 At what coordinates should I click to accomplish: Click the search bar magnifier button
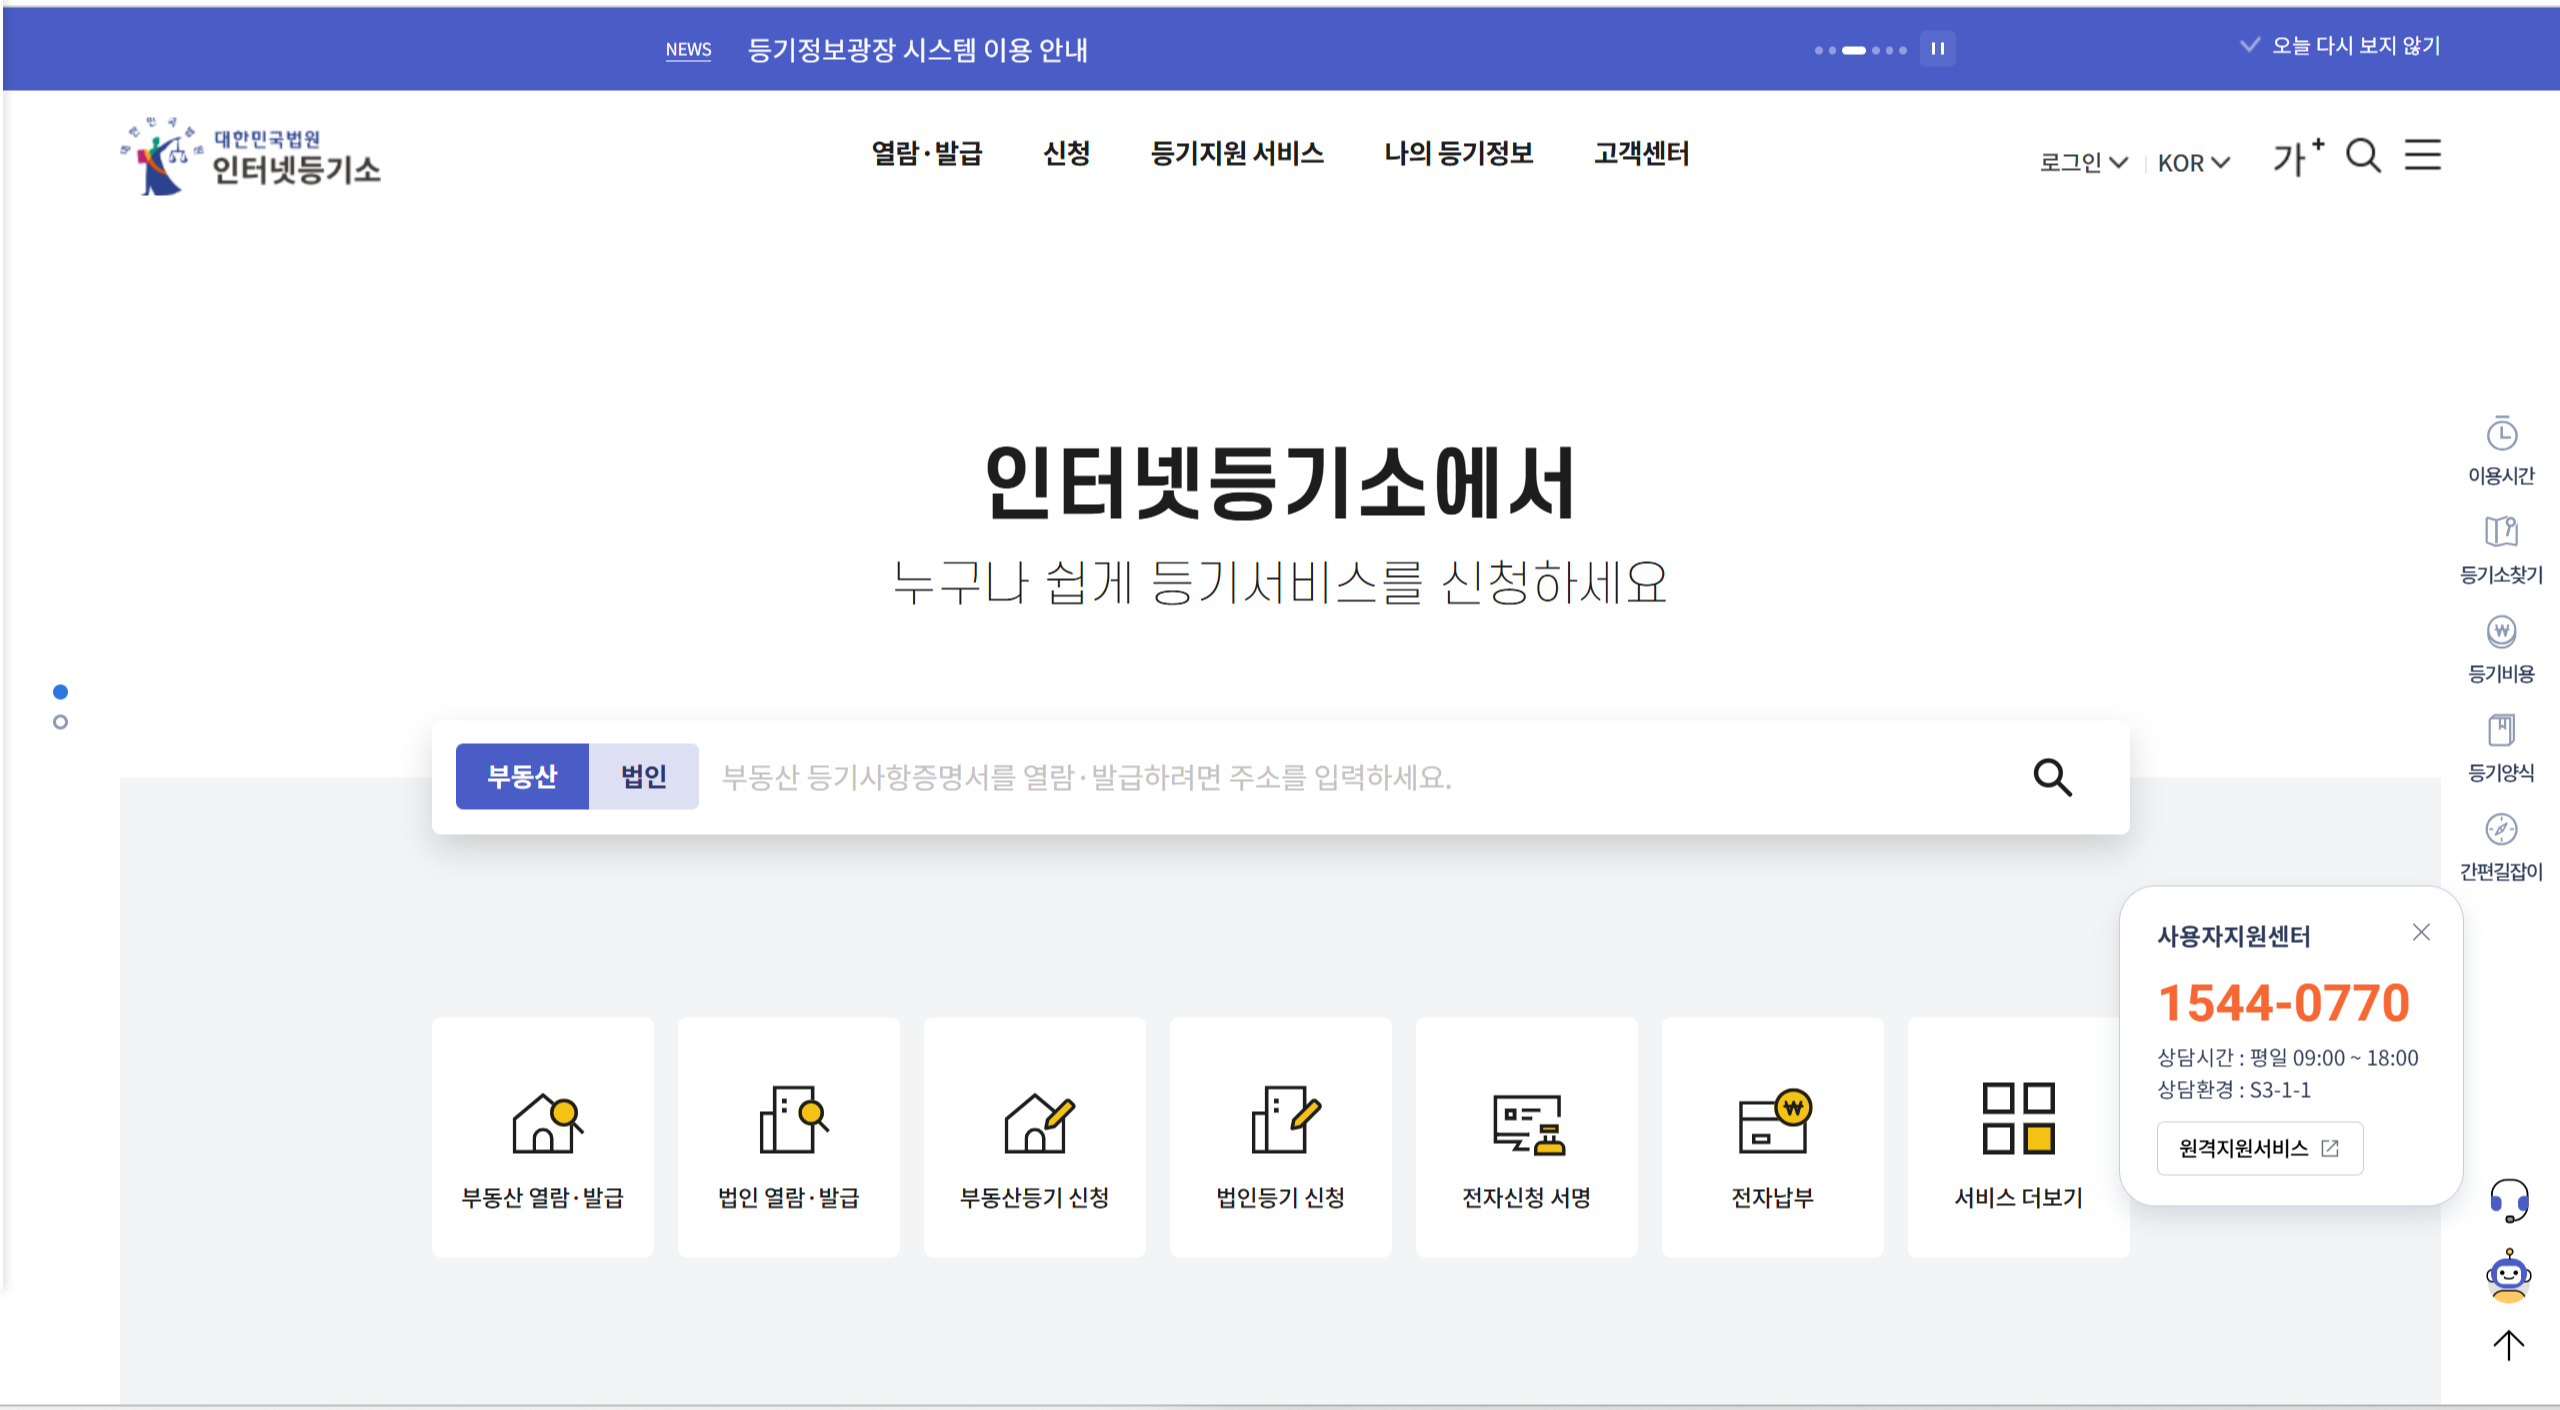pos(2052,777)
